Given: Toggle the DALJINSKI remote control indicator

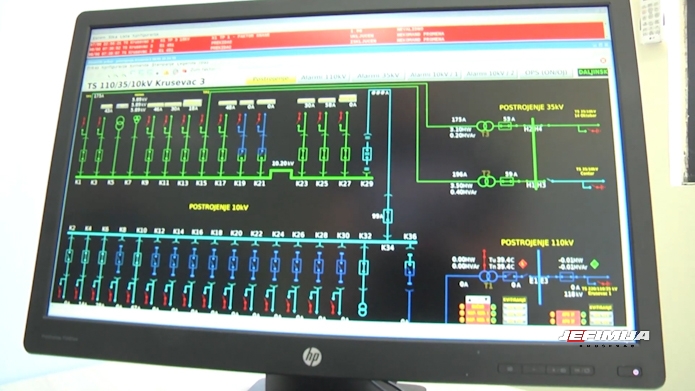Looking at the screenshot, I should 593,72.
